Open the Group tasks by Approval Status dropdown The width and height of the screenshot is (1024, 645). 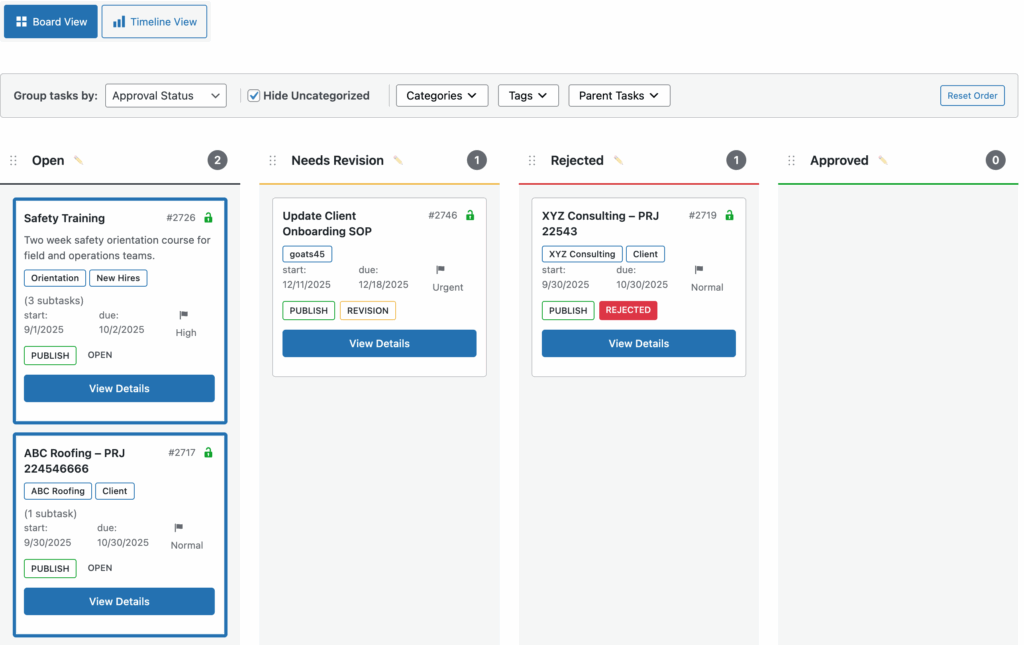coord(166,96)
